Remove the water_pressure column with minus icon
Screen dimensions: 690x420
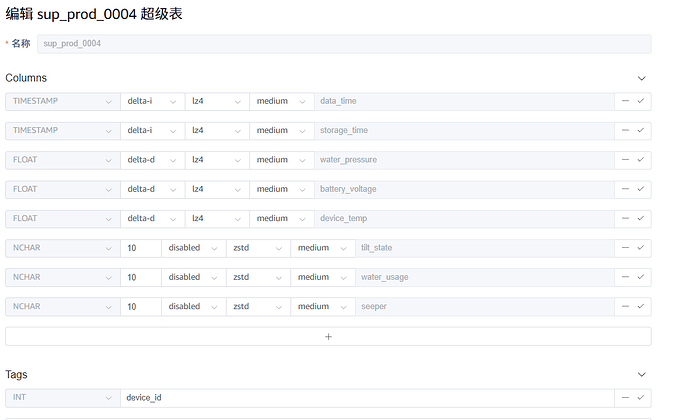pyautogui.click(x=625, y=159)
